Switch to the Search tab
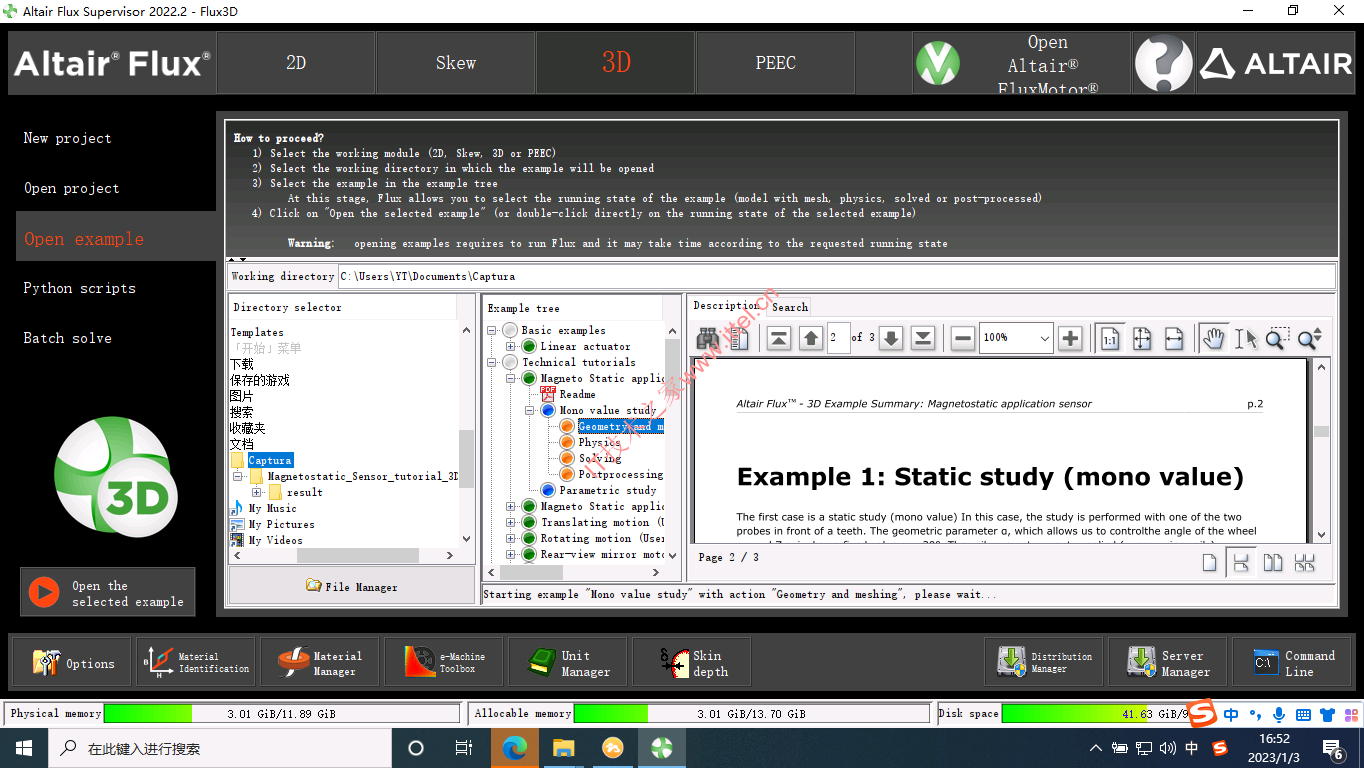 [789, 307]
